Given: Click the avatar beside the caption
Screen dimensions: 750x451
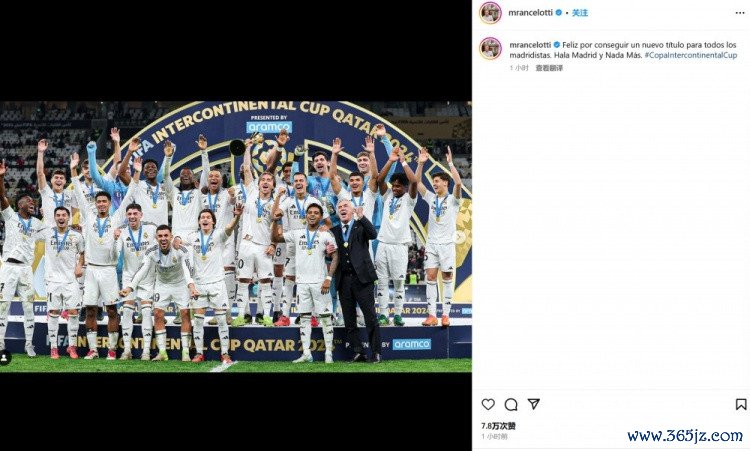Looking at the screenshot, I should [490, 48].
